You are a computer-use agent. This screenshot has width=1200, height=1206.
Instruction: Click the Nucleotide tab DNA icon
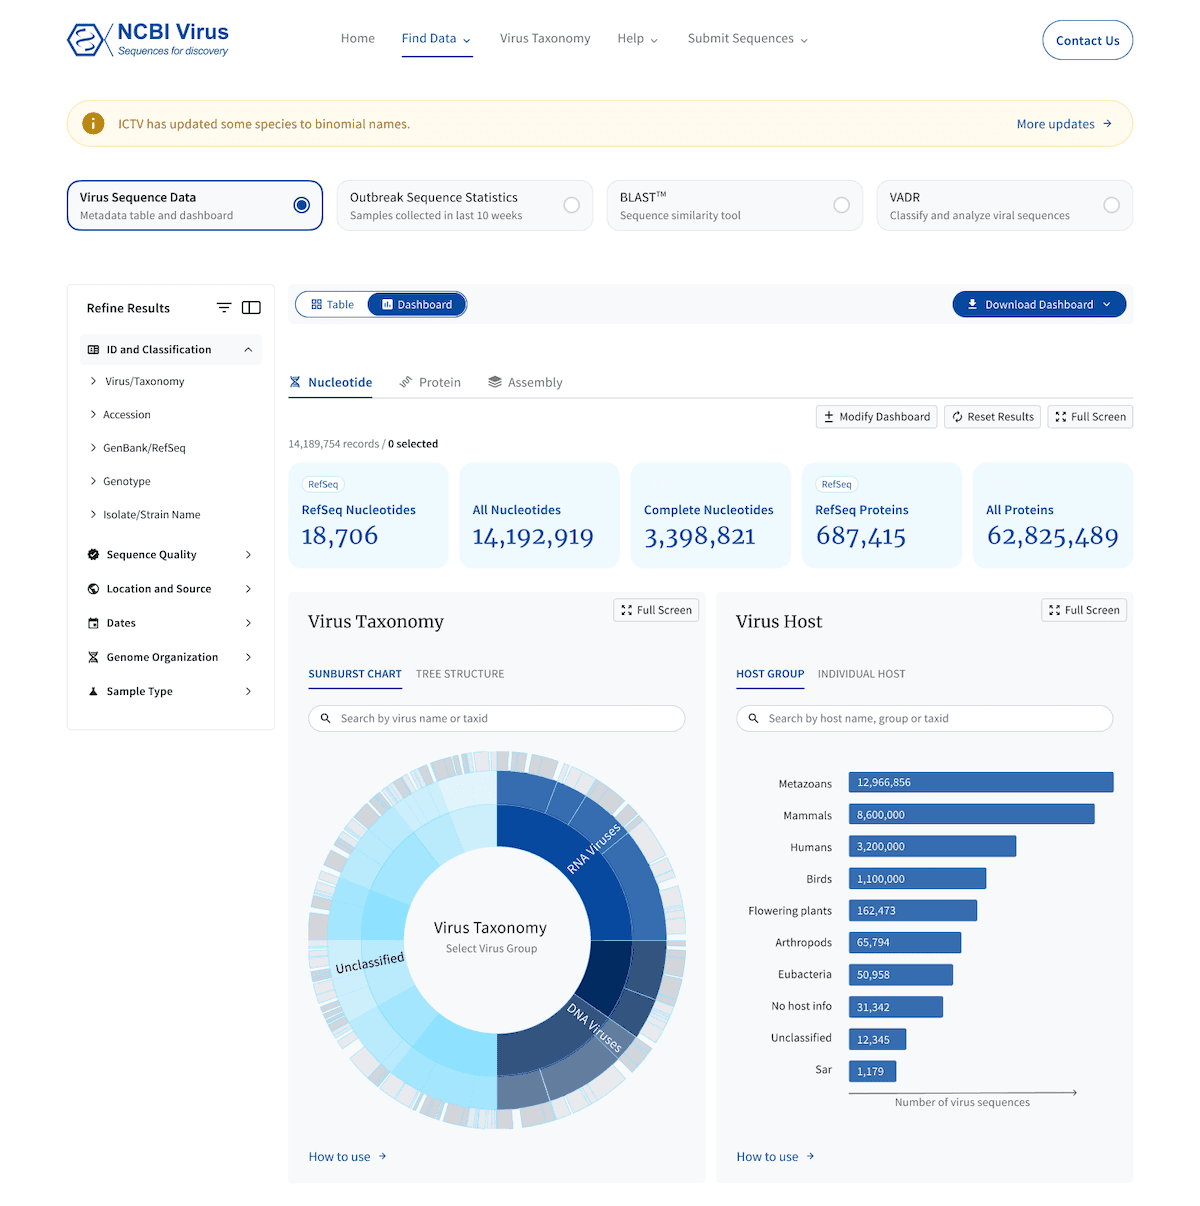point(295,382)
